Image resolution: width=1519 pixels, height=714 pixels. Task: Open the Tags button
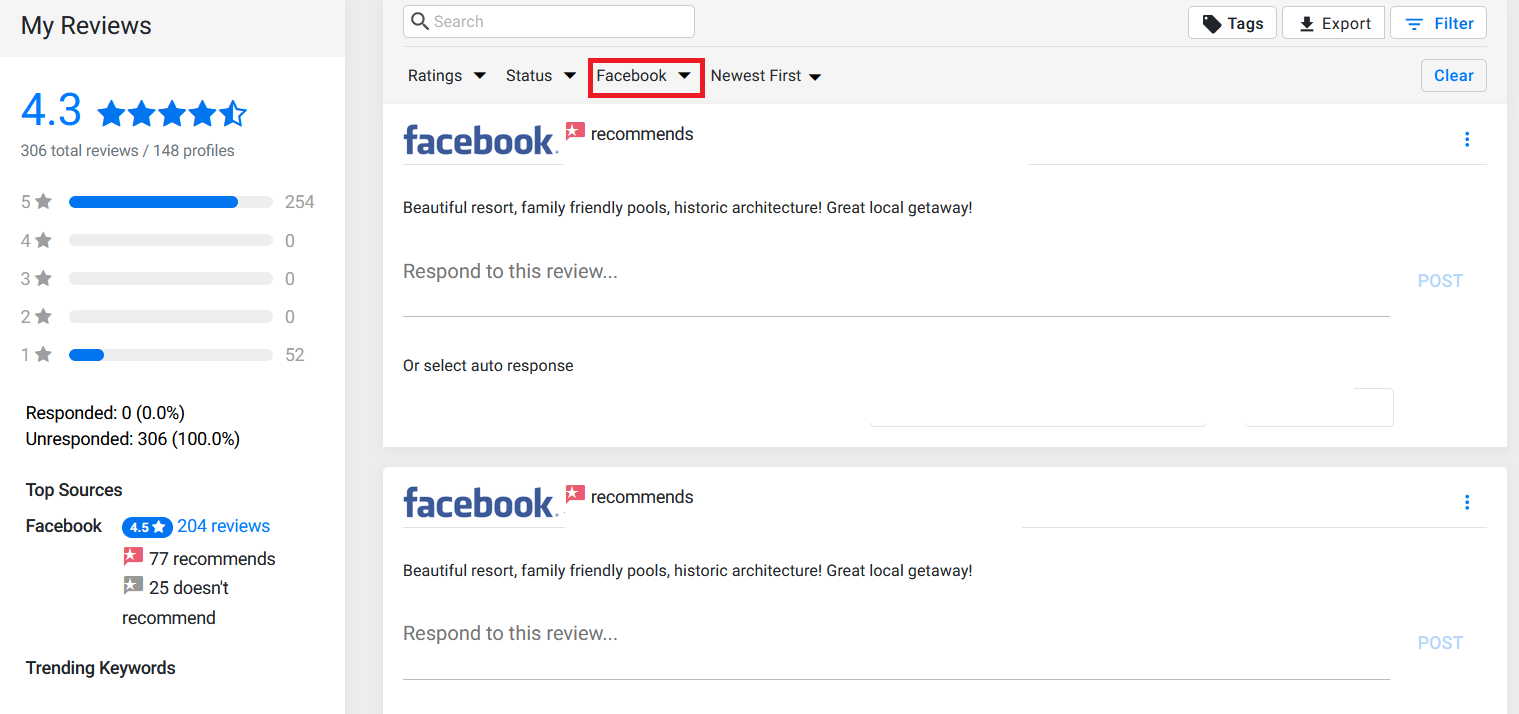tap(1232, 23)
